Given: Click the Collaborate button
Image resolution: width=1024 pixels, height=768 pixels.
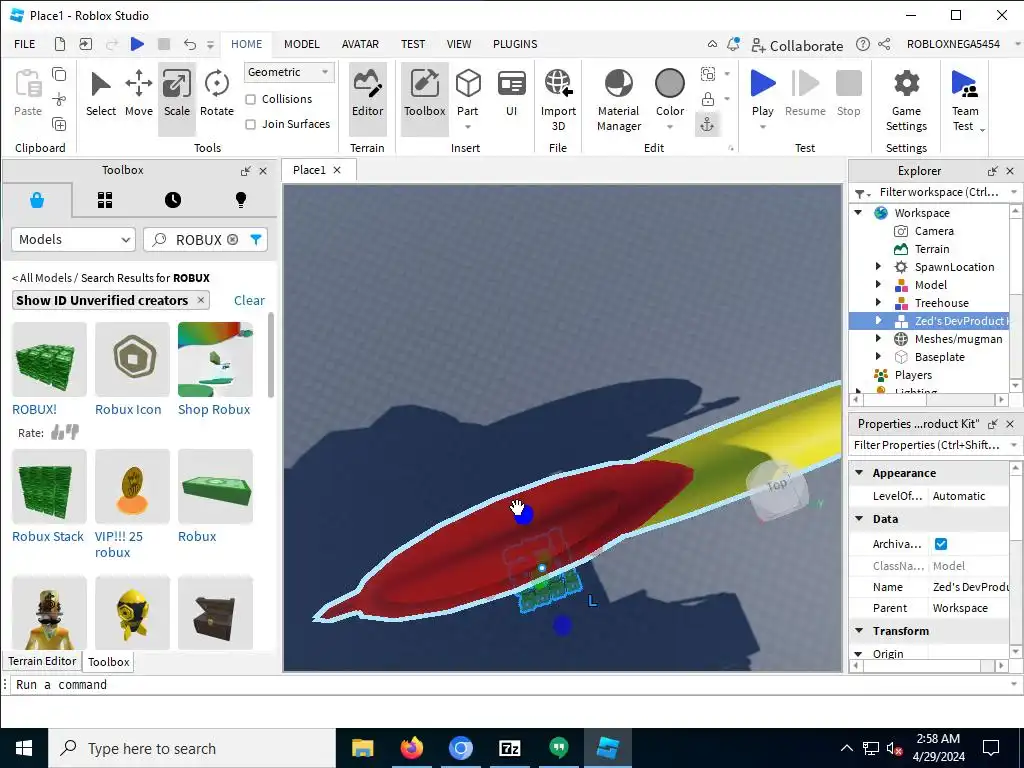Looking at the screenshot, I should (x=797, y=45).
